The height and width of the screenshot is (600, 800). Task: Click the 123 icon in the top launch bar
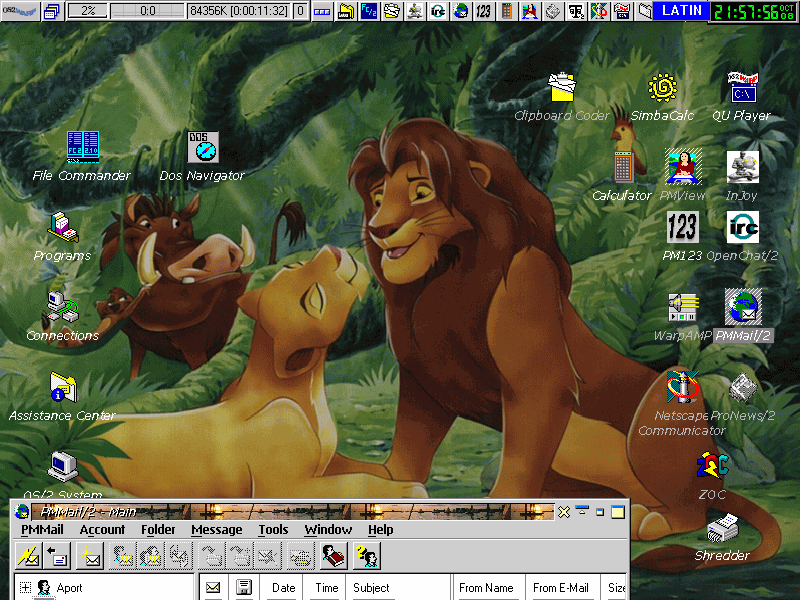click(484, 11)
